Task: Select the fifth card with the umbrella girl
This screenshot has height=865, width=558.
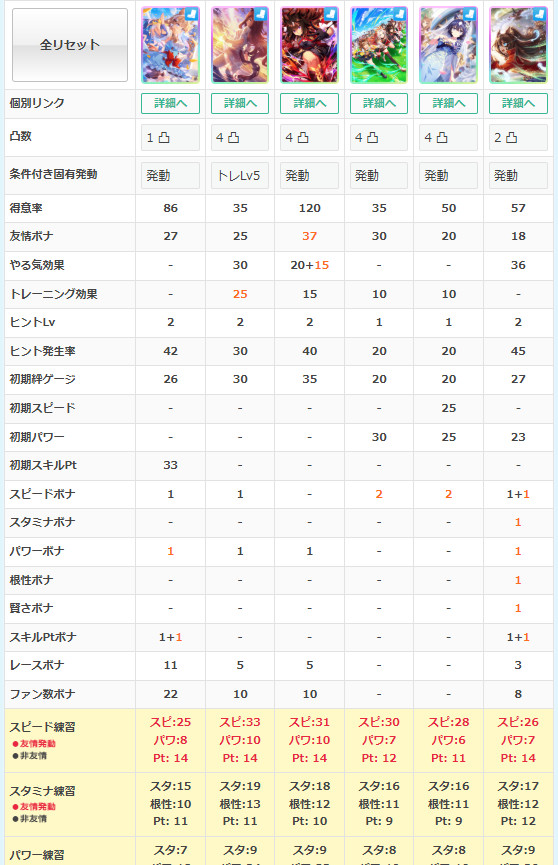Action: (449, 45)
